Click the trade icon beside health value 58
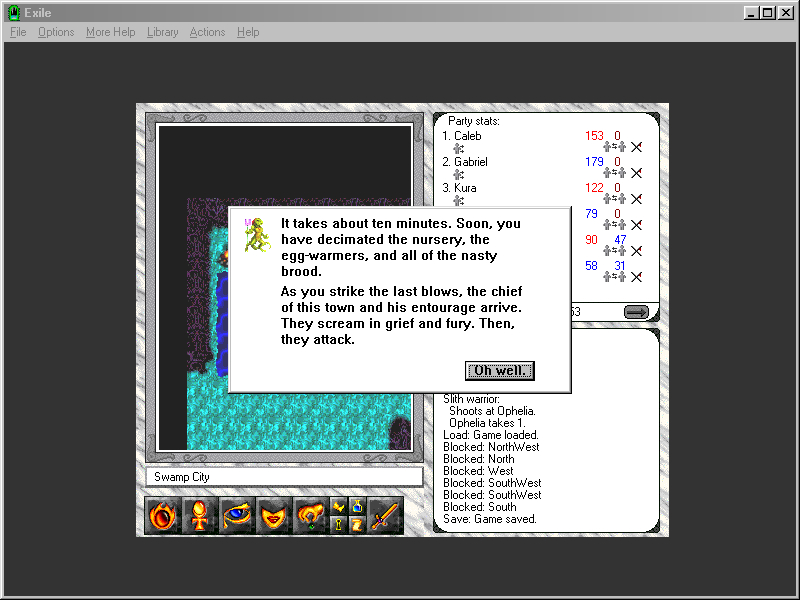This screenshot has width=800, height=600. click(x=614, y=277)
